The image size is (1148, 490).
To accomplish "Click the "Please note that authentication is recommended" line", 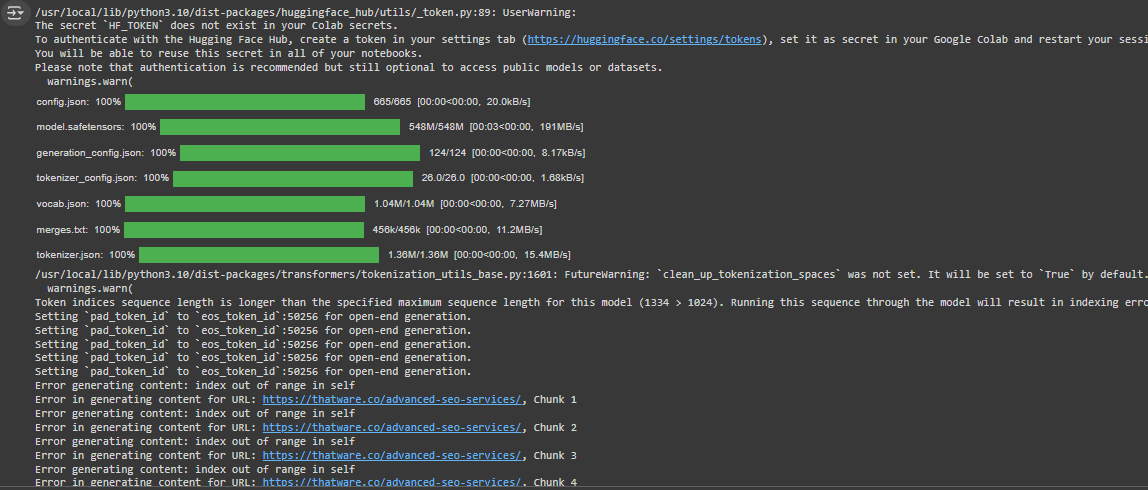I will tap(348, 67).
